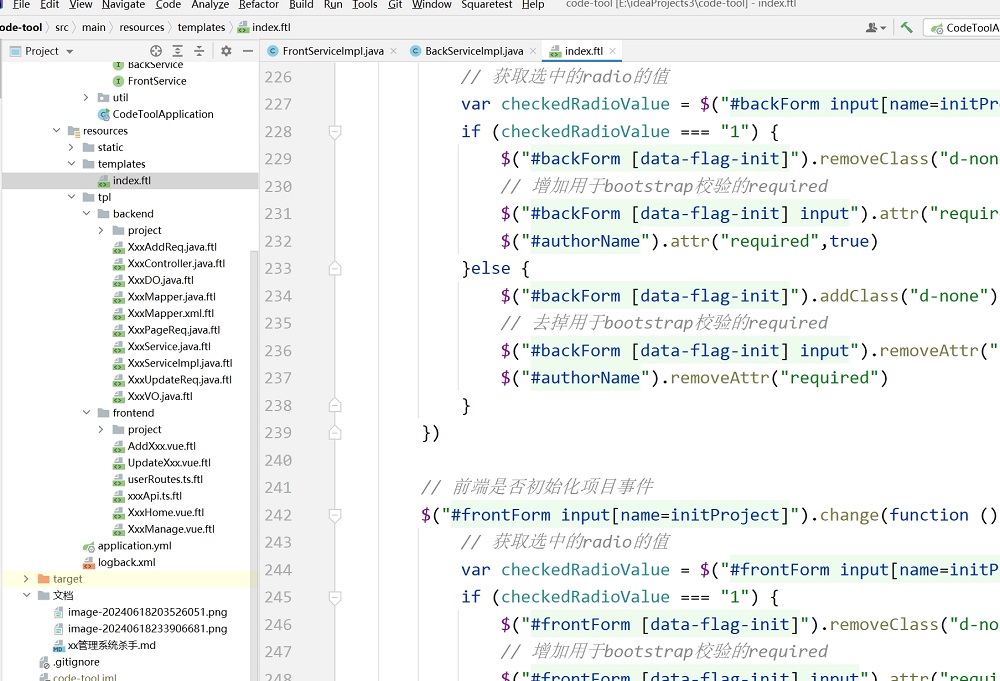Click 'src' in breadcrumb path
Image resolution: width=1000 pixels, height=681 pixels.
pos(62,27)
